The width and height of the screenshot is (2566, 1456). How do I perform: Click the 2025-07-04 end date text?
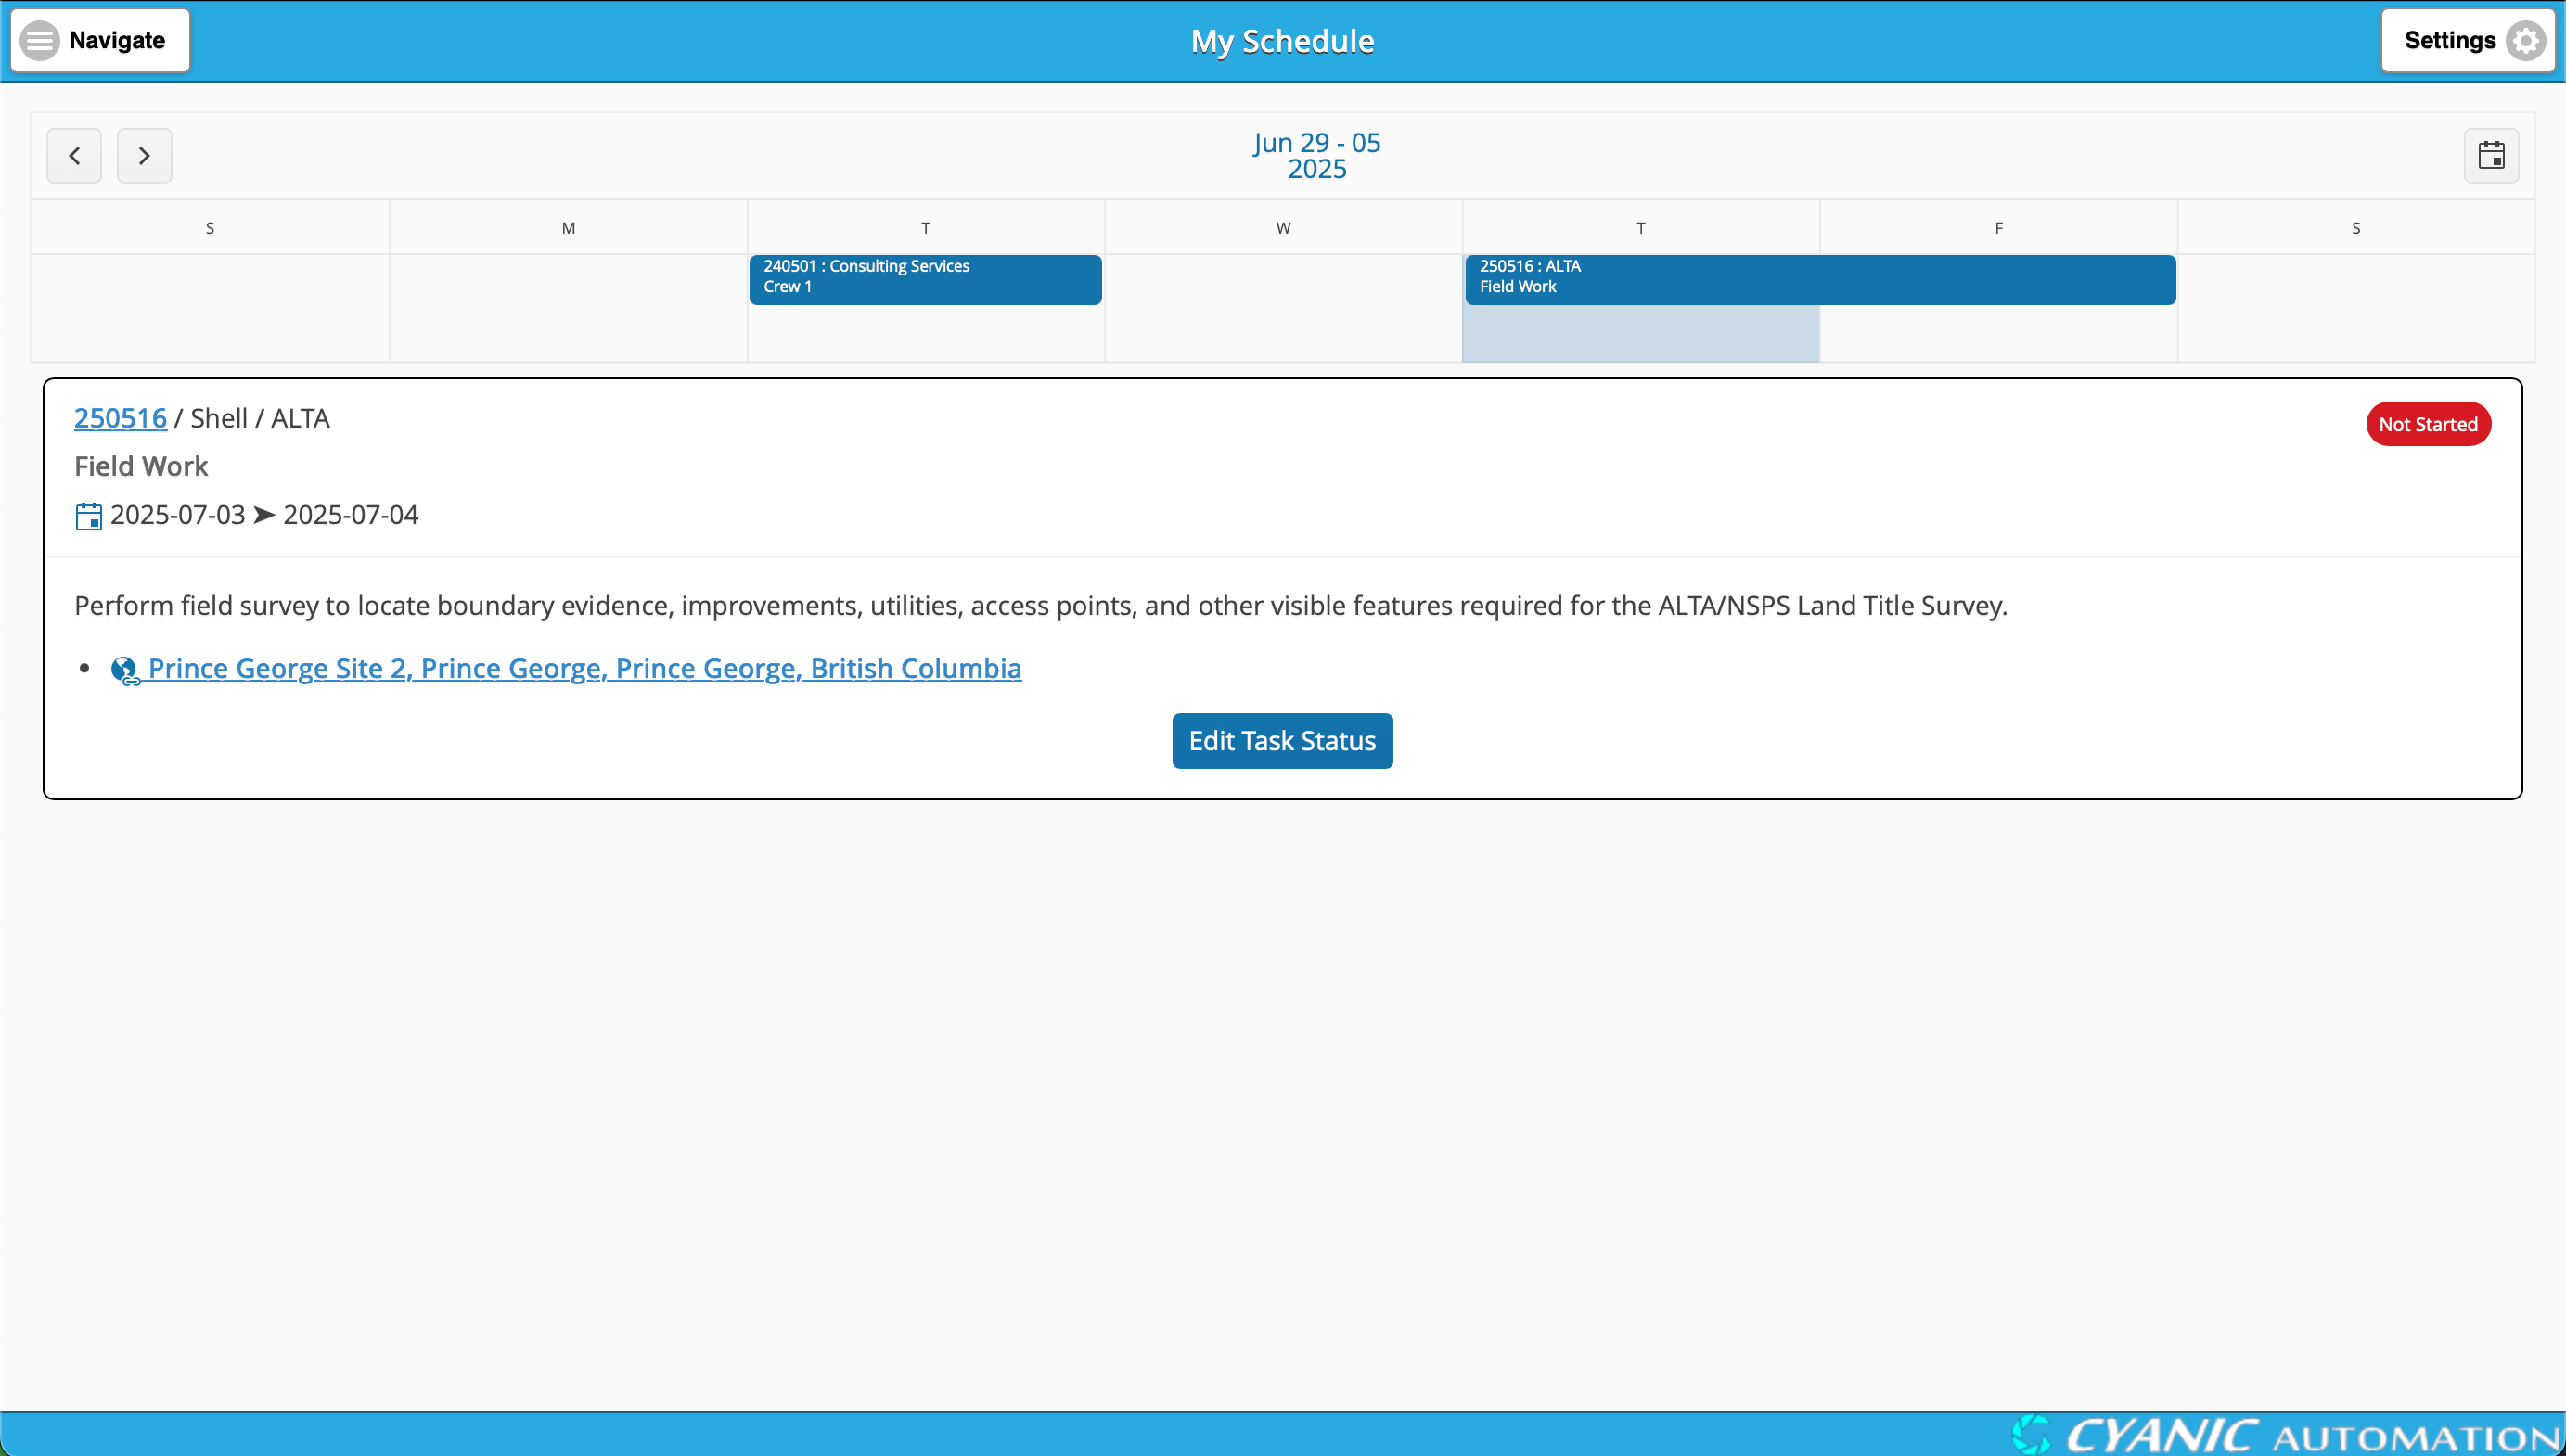(351, 515)
